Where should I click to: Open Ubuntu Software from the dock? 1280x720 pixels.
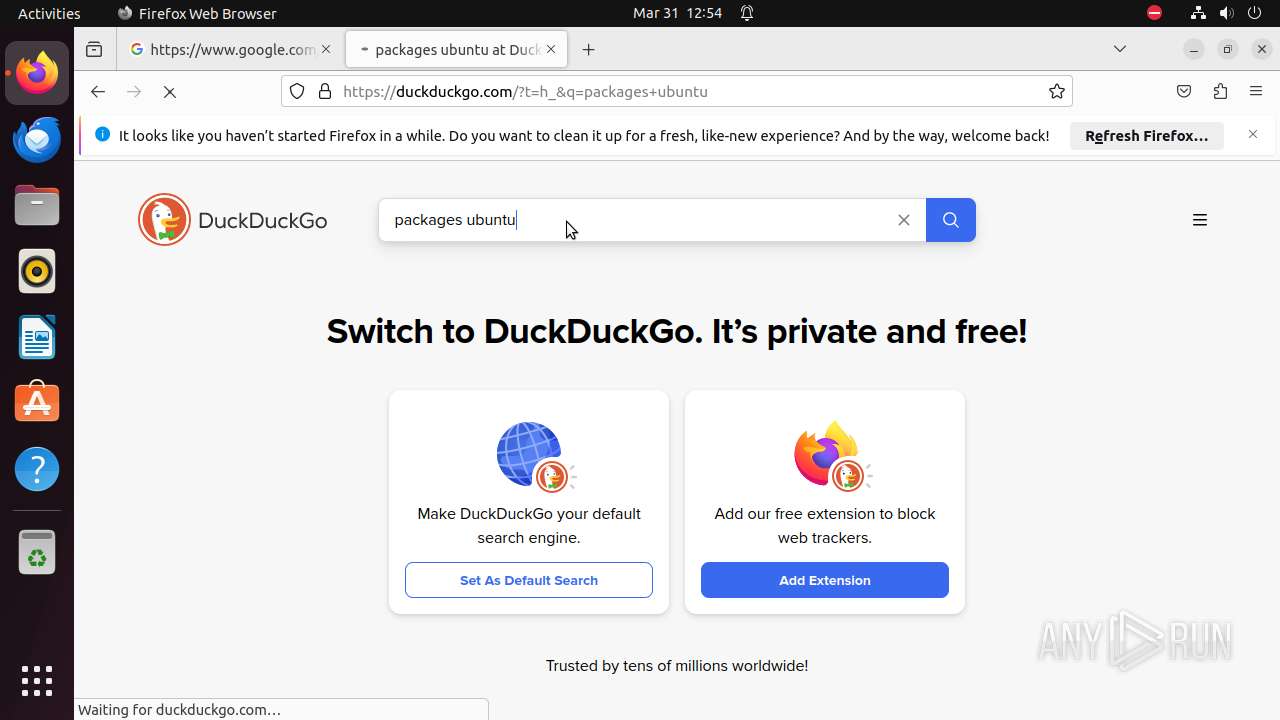pyautogui.click(x=37, y=403)
